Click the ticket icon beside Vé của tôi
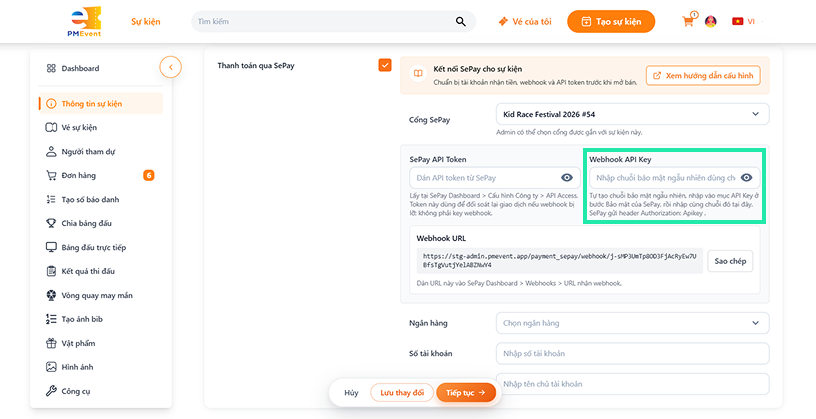Viewport: 816px width, 419px height. (503, 22)
